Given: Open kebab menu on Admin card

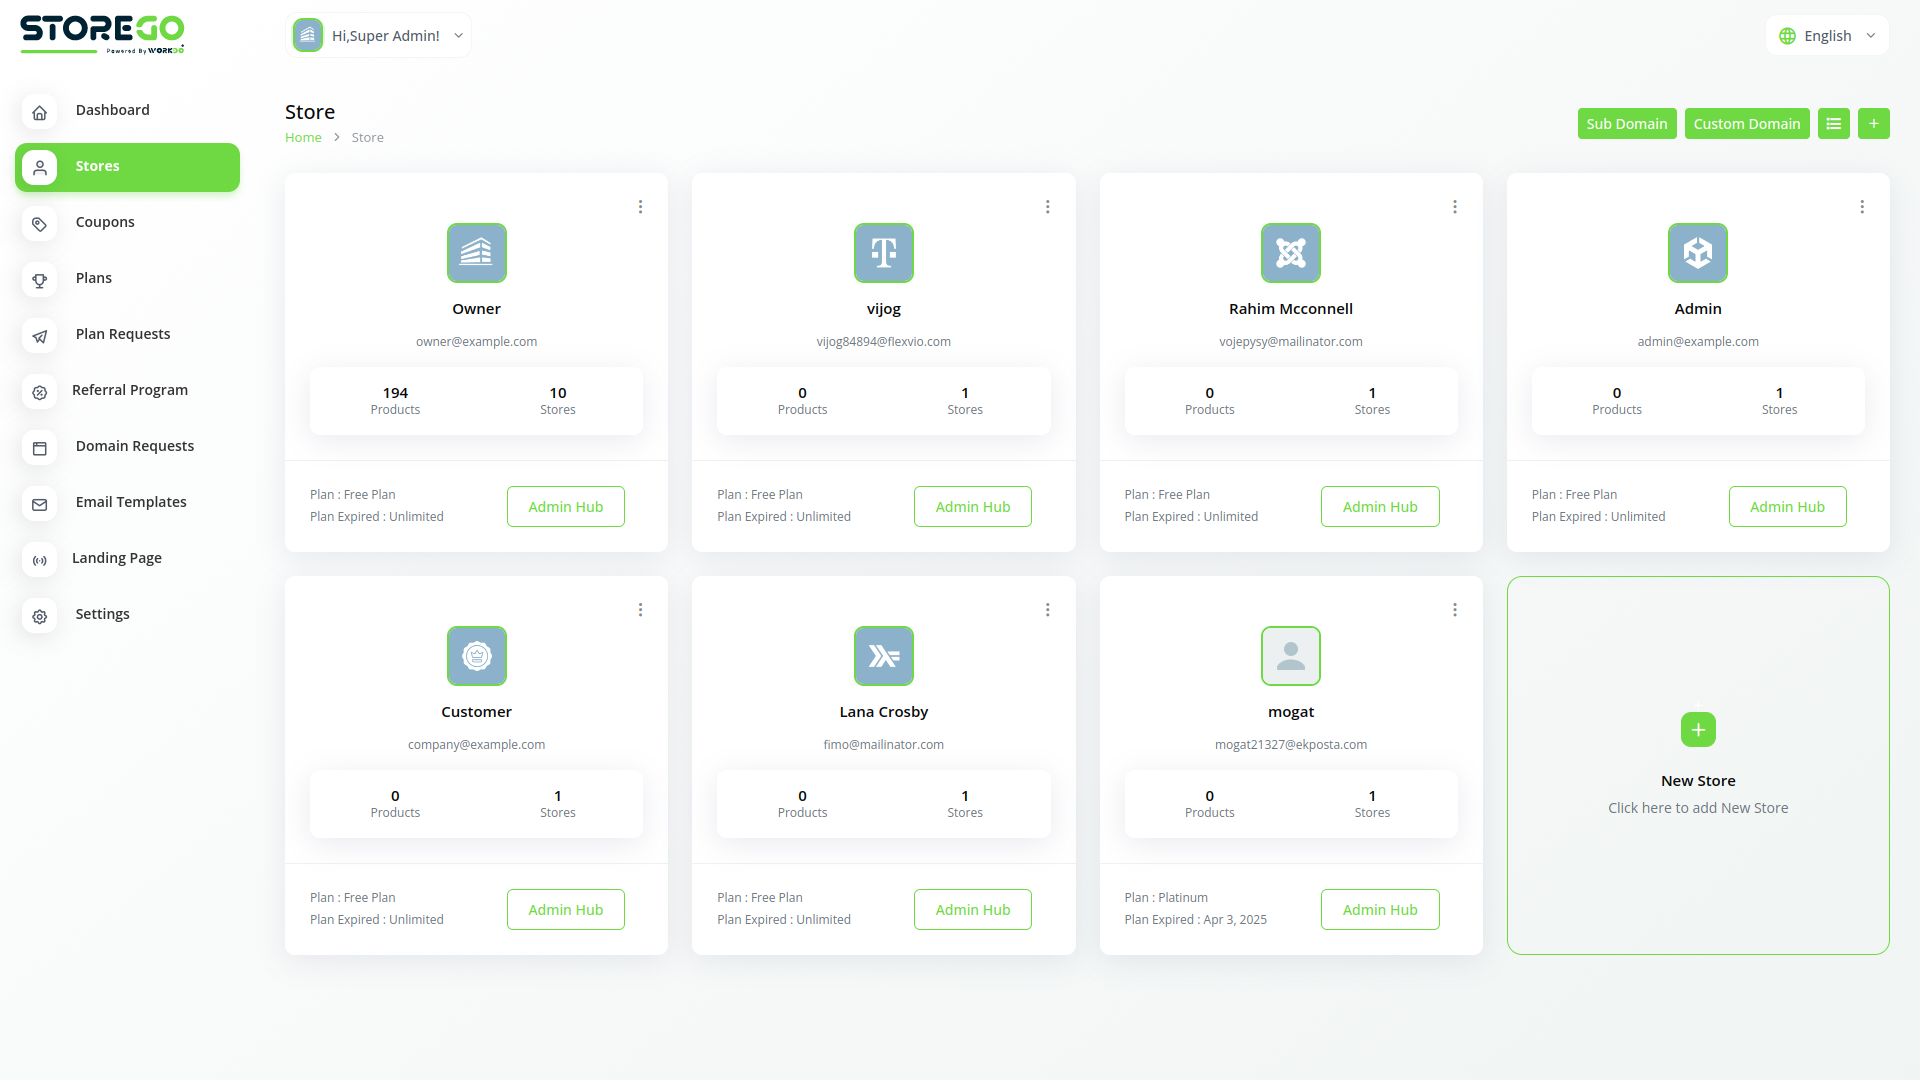Looking at the screenshot, I should [x=1861, y=207].
